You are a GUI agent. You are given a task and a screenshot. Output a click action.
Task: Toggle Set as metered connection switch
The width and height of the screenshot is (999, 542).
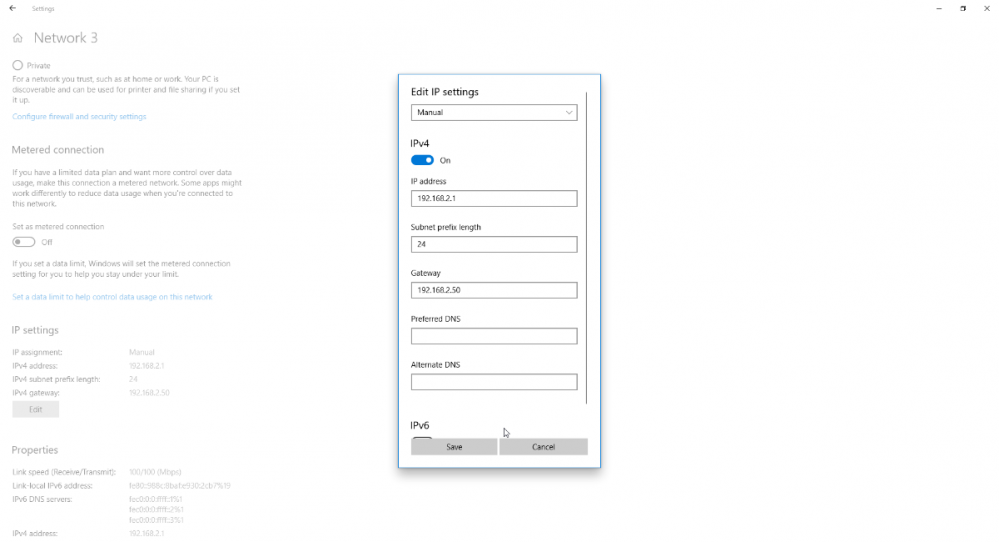click(x=24, y=242)
